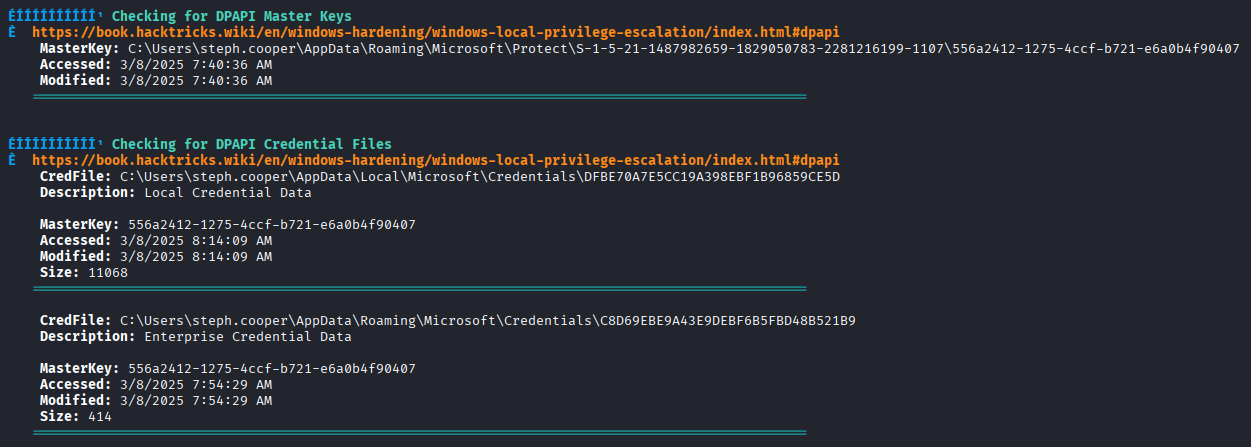Viewport: 1251px width, 447px height.
Task: Click the Accessed 7:40:36 AM timestamp
Action: click(195, 64)
